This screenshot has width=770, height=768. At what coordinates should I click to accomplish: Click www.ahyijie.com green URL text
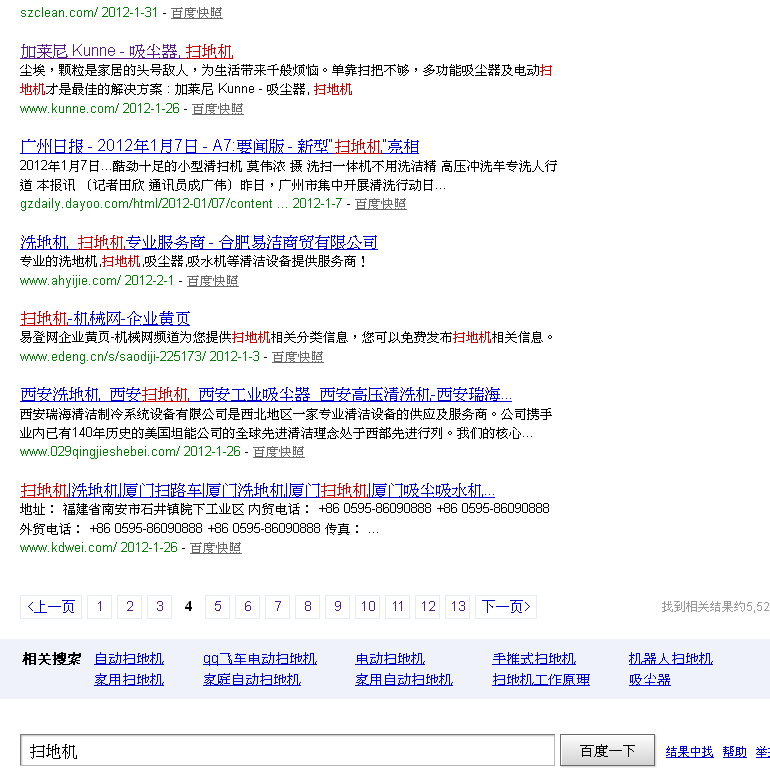pos(70,281)
